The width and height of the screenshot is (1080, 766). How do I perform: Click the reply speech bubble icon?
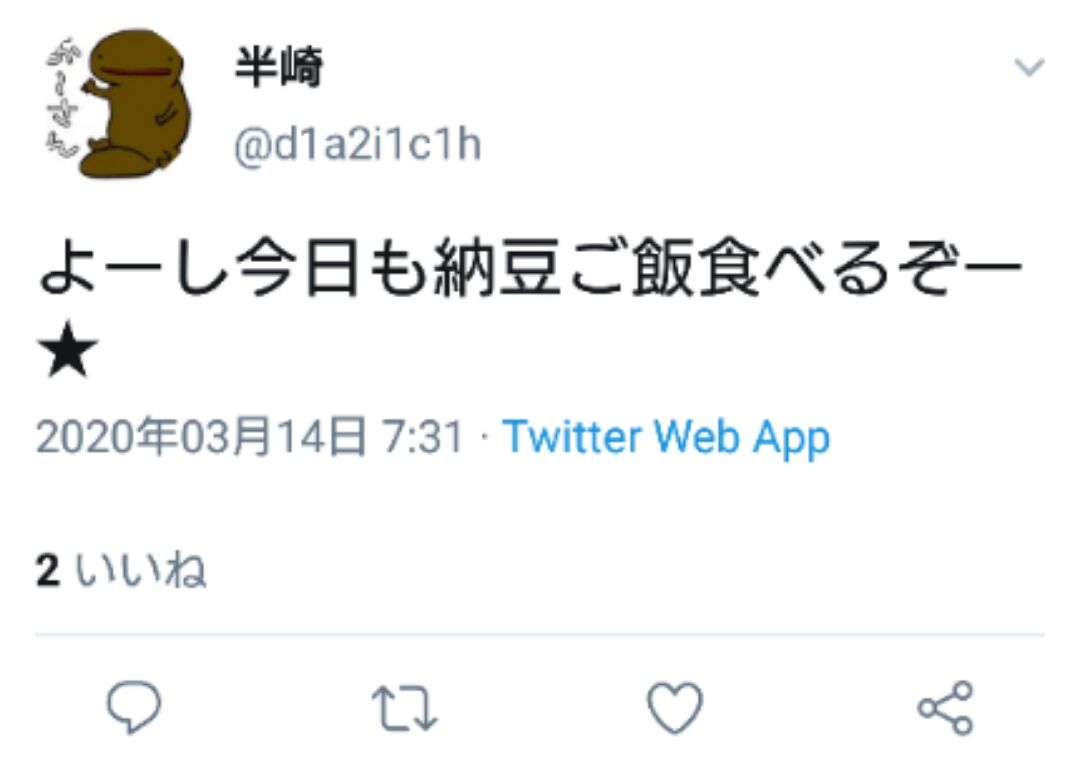(134, 707)
